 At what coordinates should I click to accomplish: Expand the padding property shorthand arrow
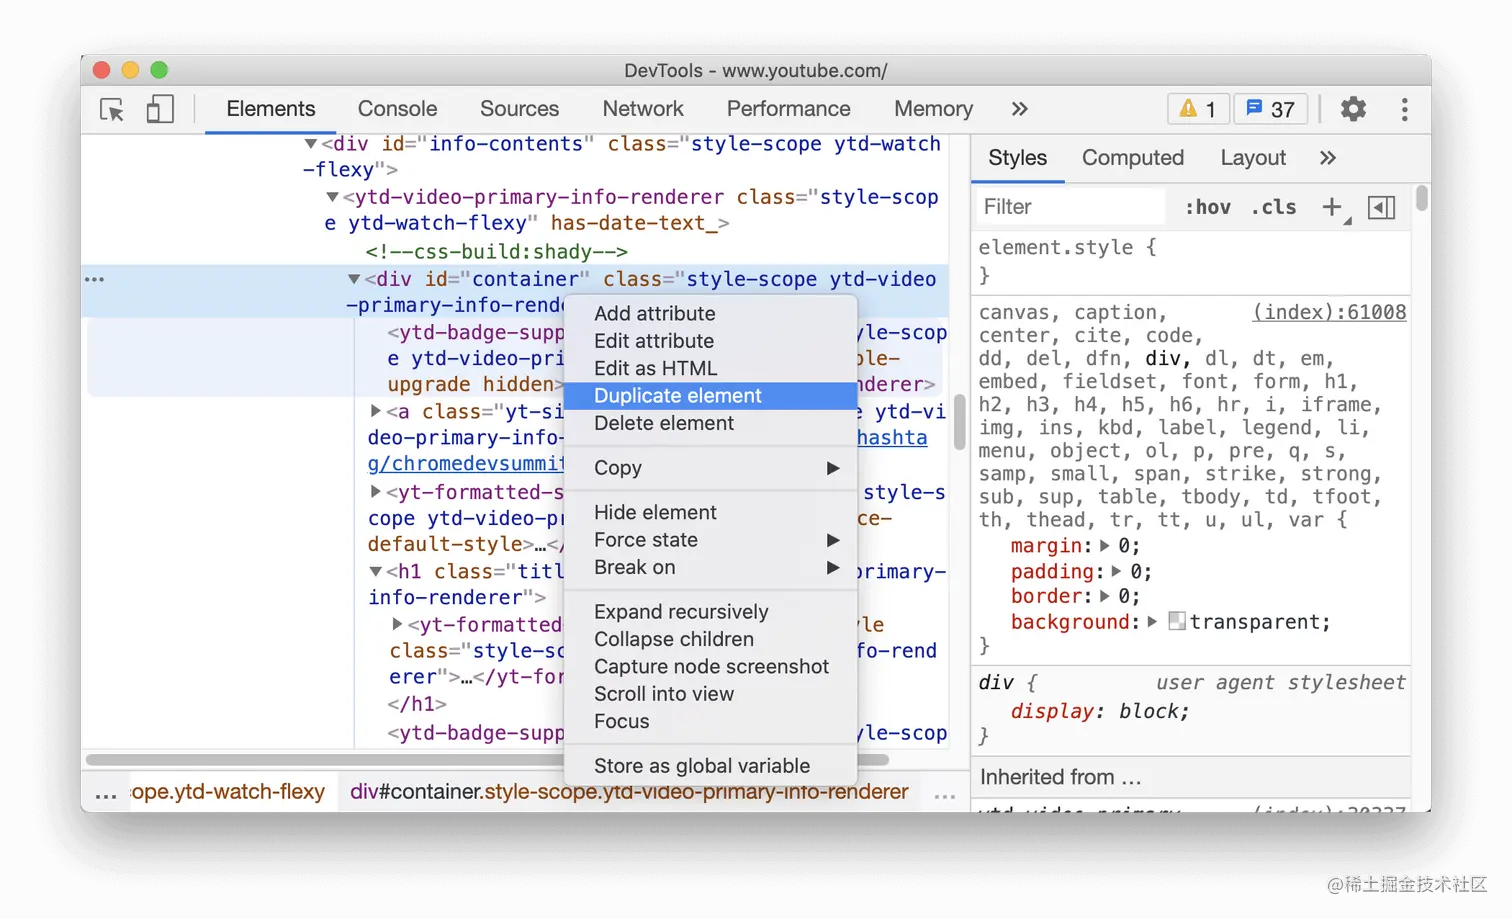(1117, 571)
